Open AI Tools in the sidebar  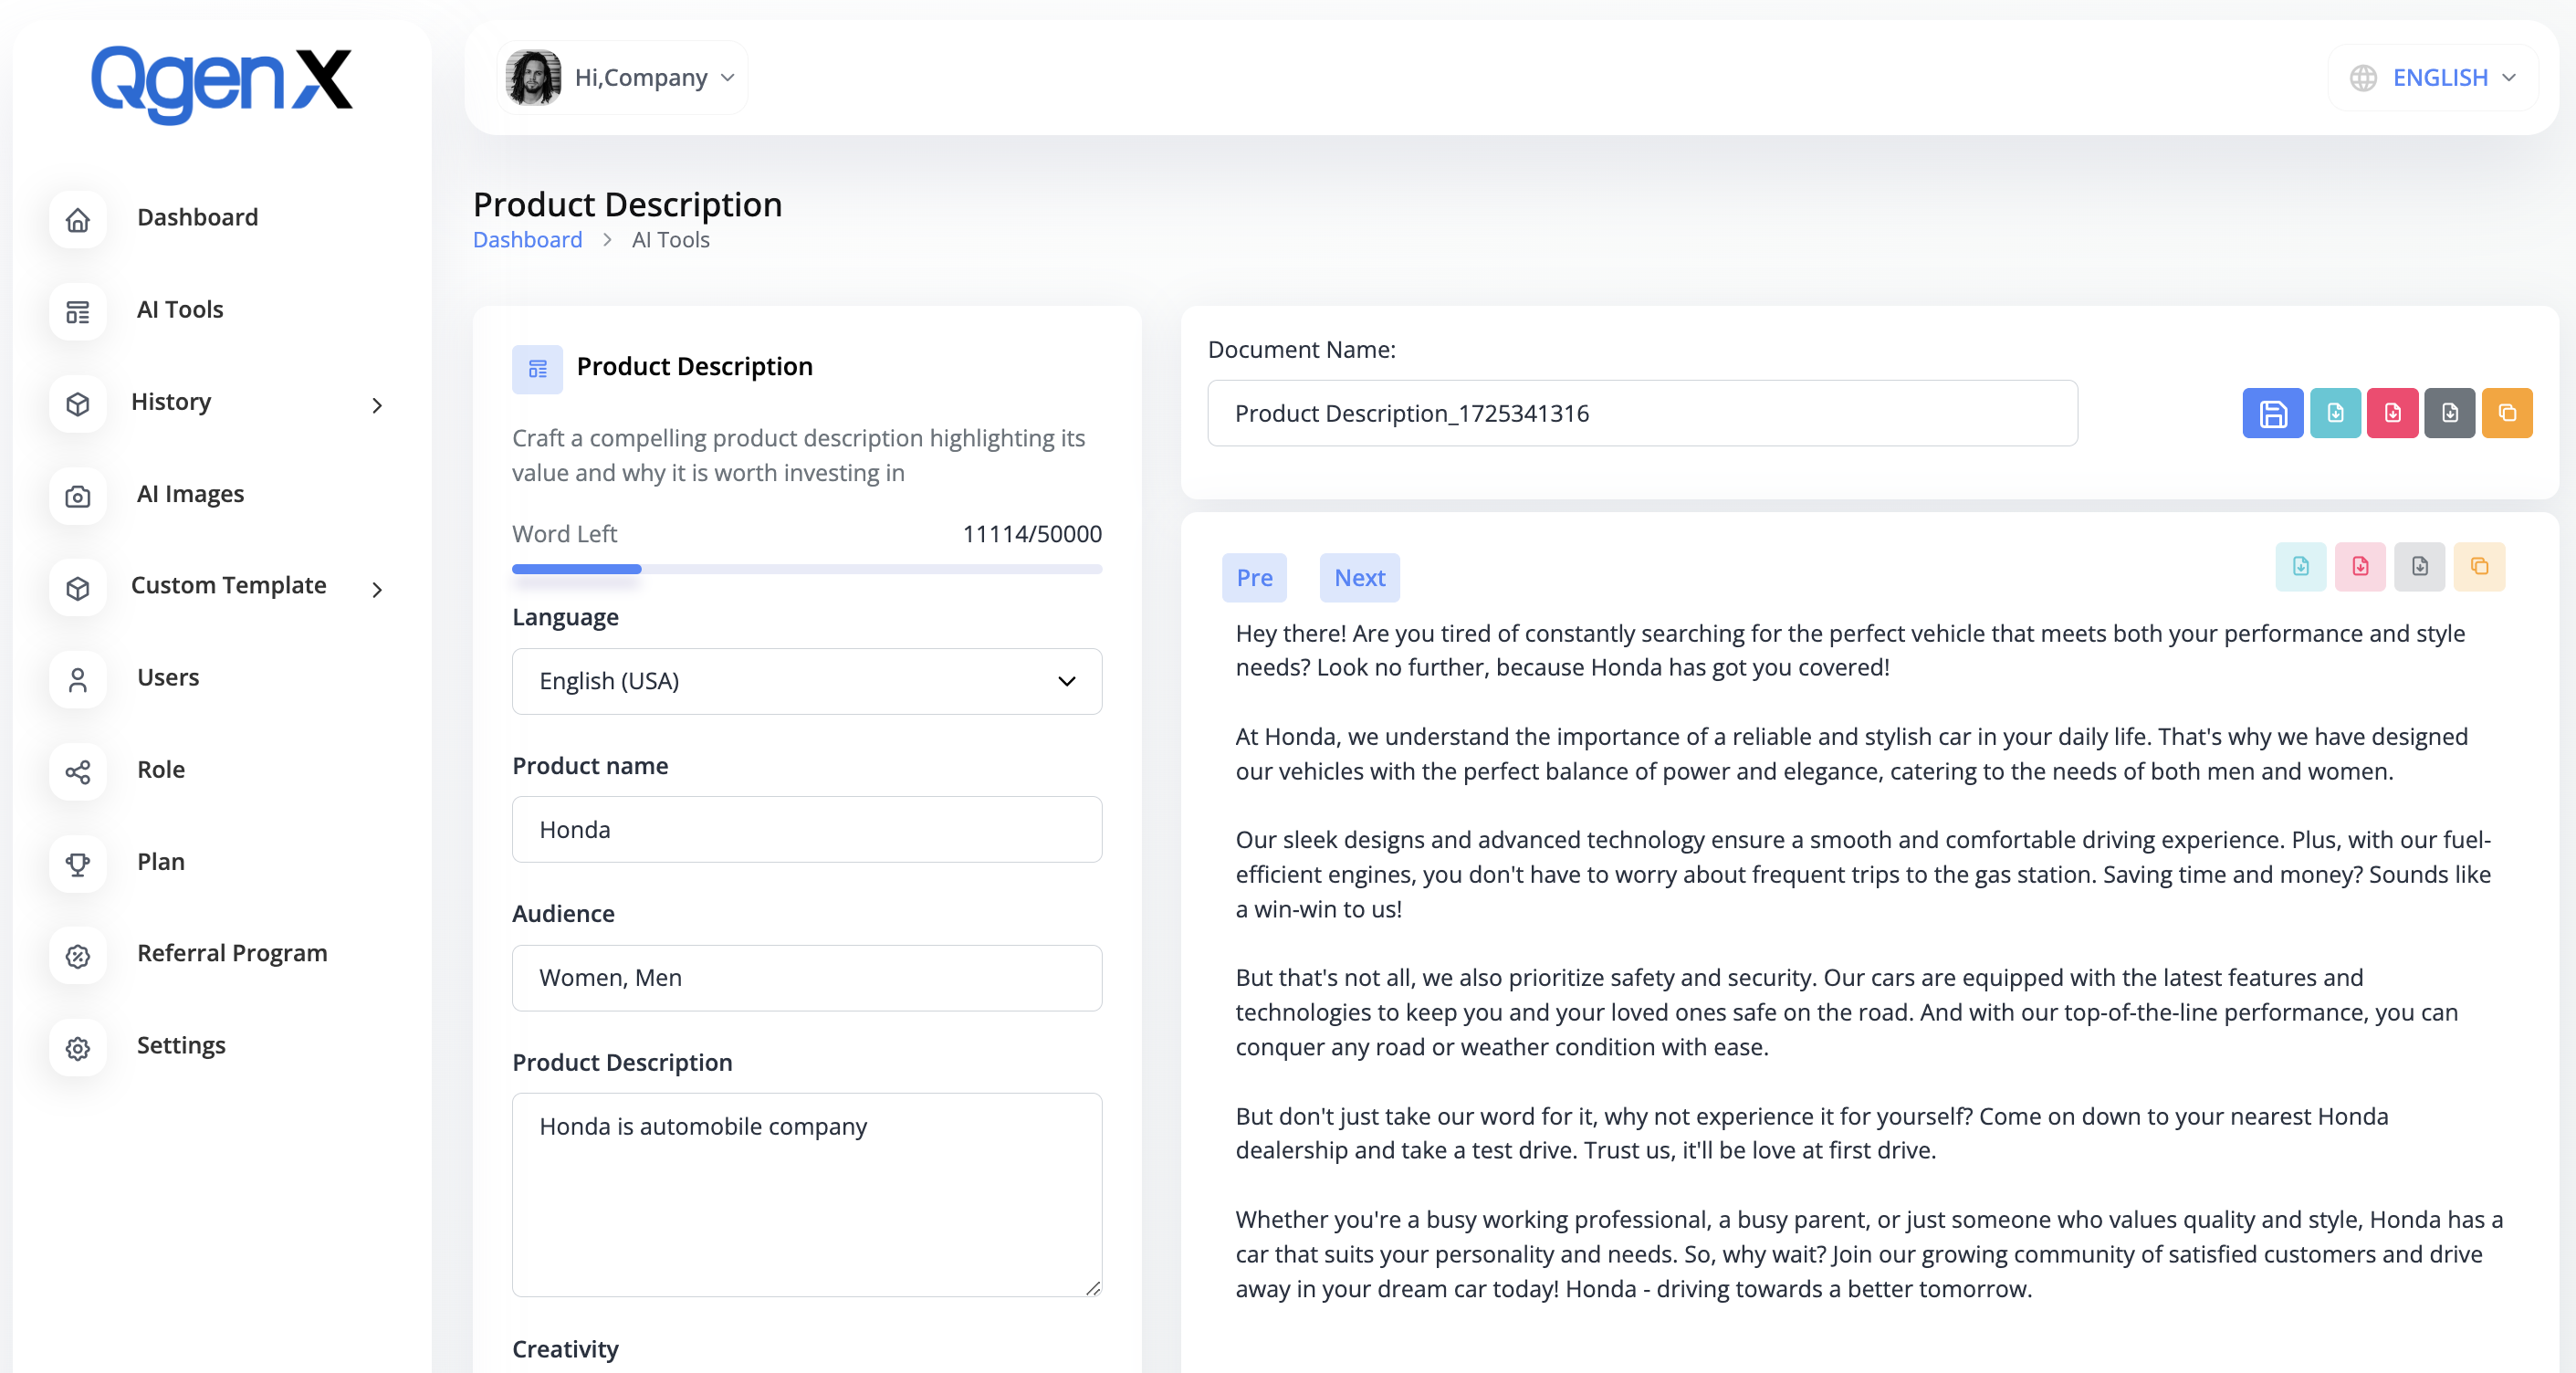180,309
